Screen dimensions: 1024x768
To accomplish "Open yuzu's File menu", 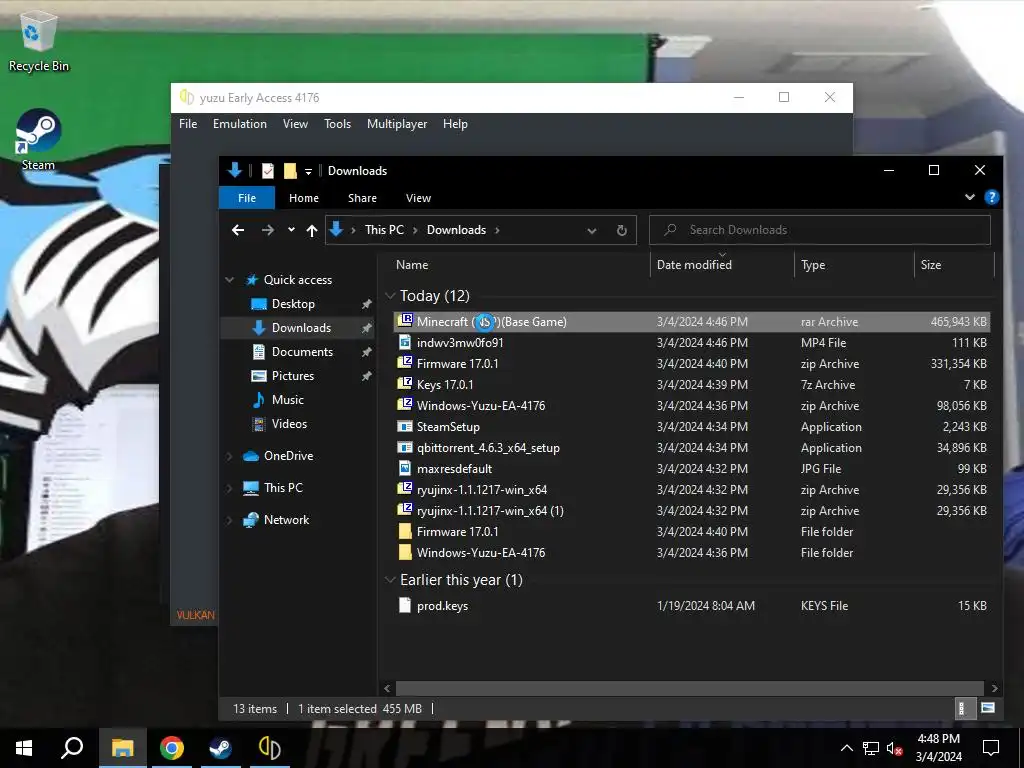I will tap(188, 124).
